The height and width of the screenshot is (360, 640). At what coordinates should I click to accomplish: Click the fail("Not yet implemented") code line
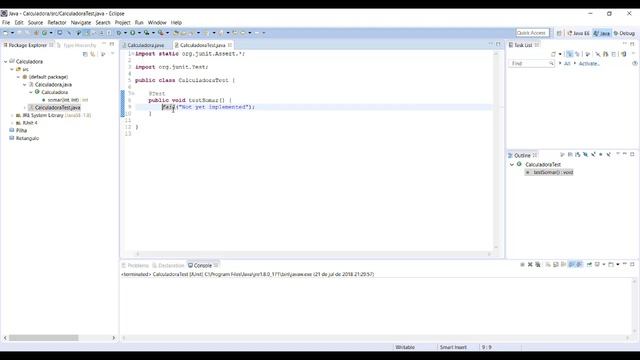click(208, 107)
